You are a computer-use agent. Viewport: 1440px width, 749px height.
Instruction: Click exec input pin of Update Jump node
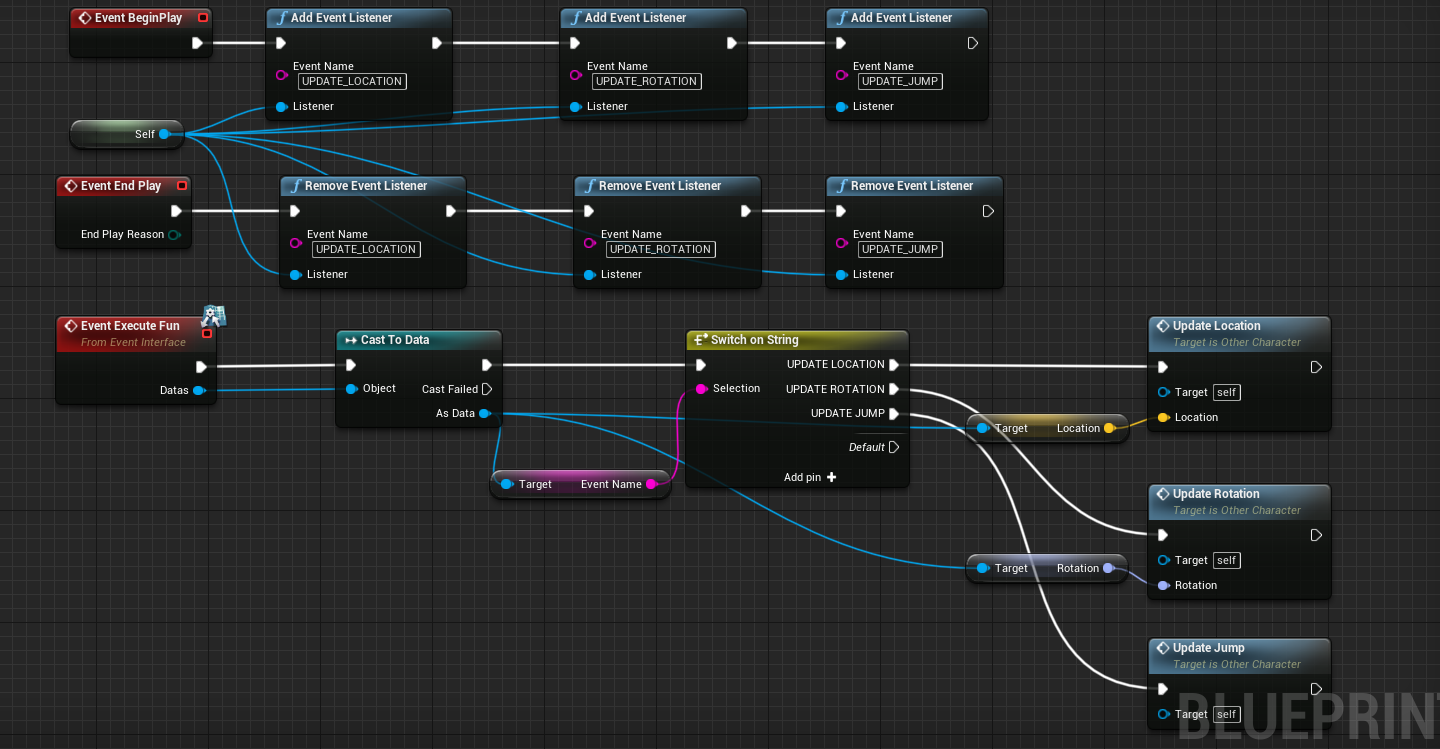pos(1162,689)
